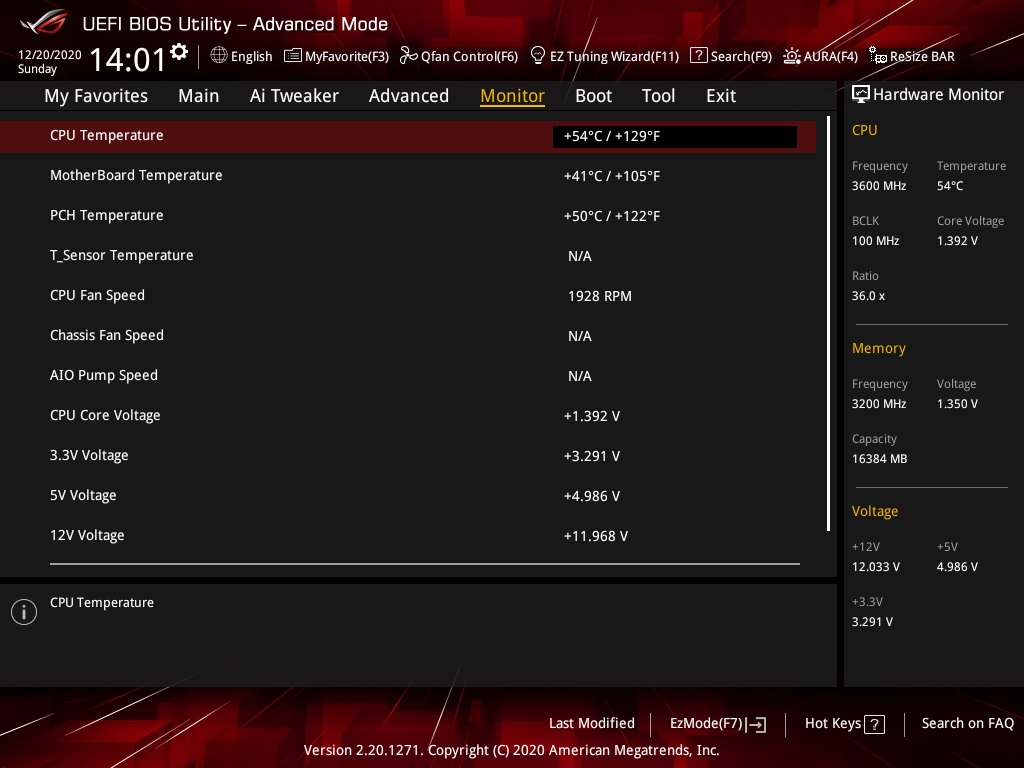Click 3600 MHz in Hardware Monitor
This screenshot has height=768, width=1024.
tap(879, 186)
